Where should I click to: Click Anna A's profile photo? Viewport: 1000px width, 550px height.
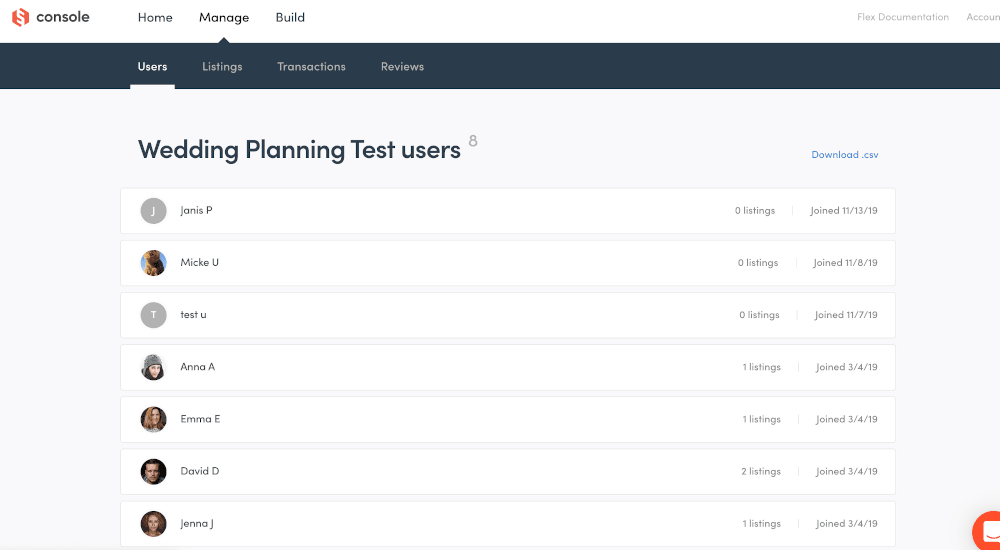click(153, 367)
